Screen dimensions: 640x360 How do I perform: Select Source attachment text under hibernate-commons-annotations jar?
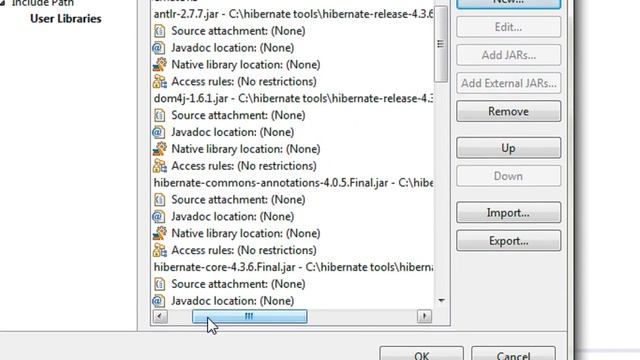(x=238, y=200)
